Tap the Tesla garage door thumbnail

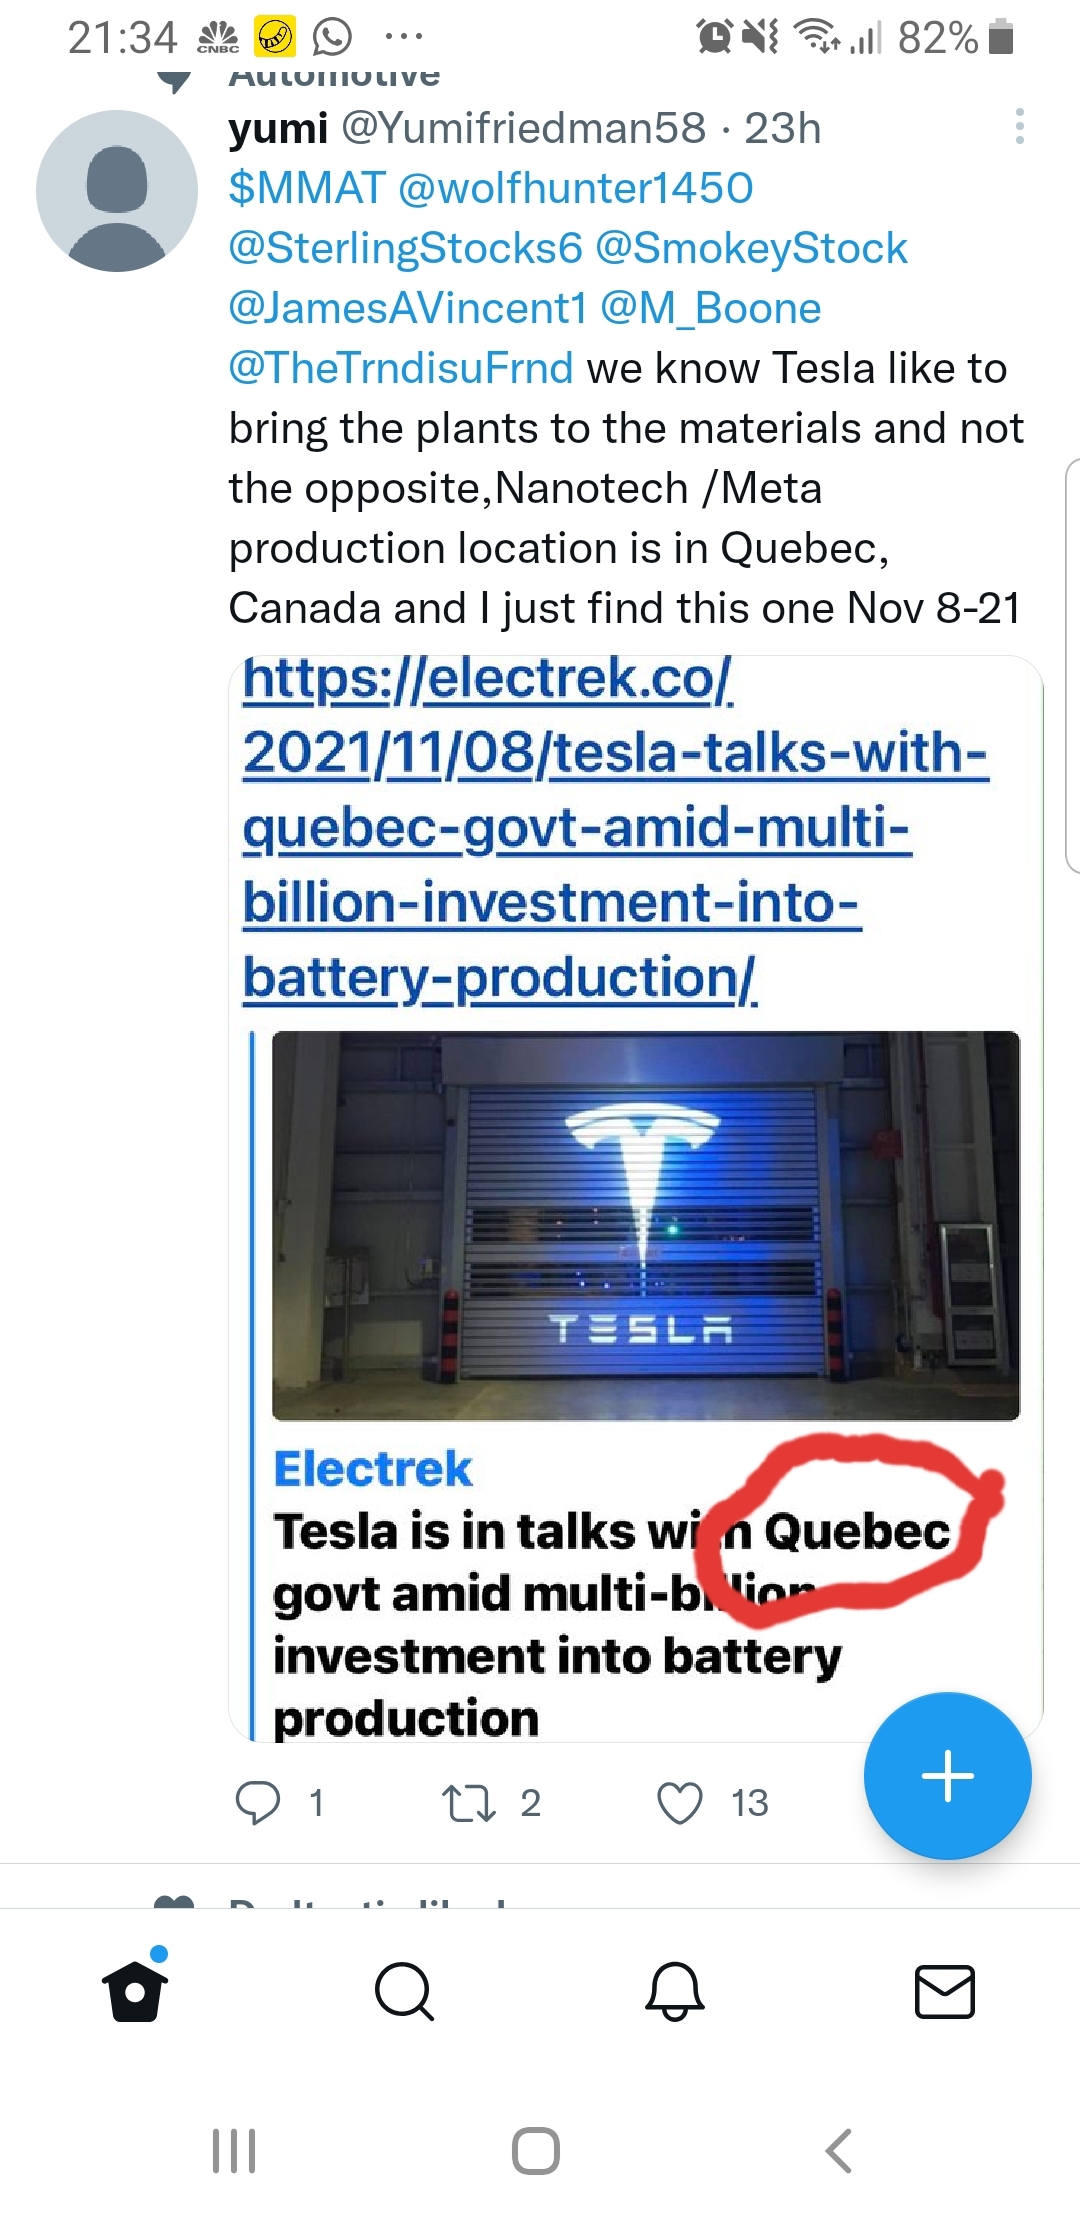point(645,1225)
